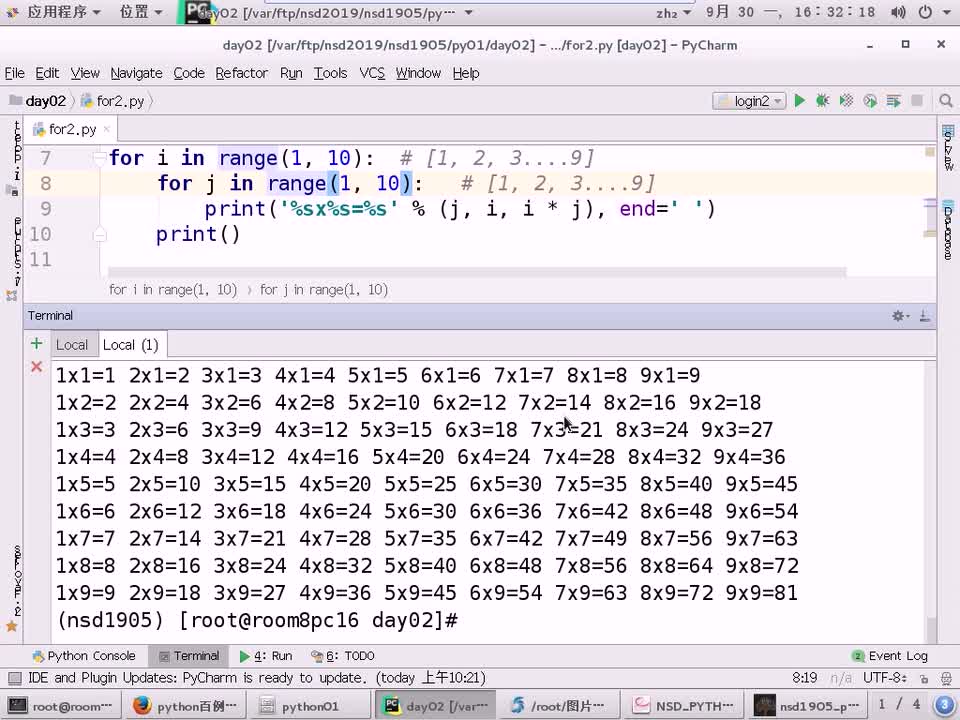Open Search Everywhere magnifier icon
This screenshot has height=720, width=960.
coord(945,101)
